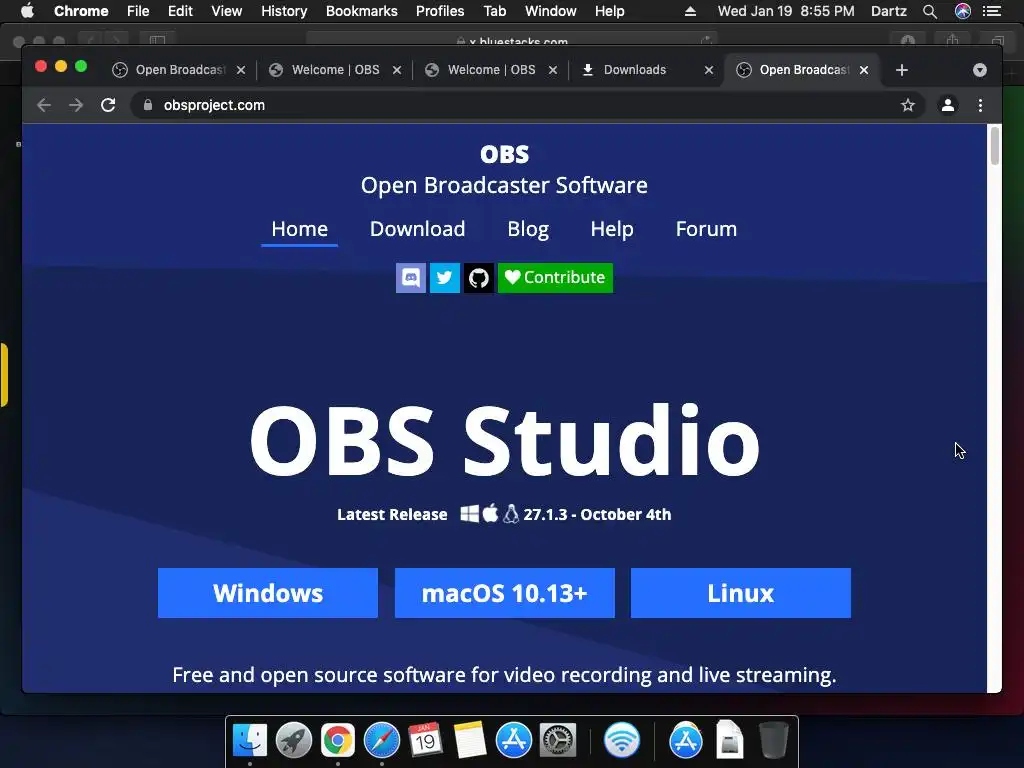Image resolution: width=1024 pixels, height=768 pixels.
Task: Open the Profiles menu
Action: tap(440, 11)
